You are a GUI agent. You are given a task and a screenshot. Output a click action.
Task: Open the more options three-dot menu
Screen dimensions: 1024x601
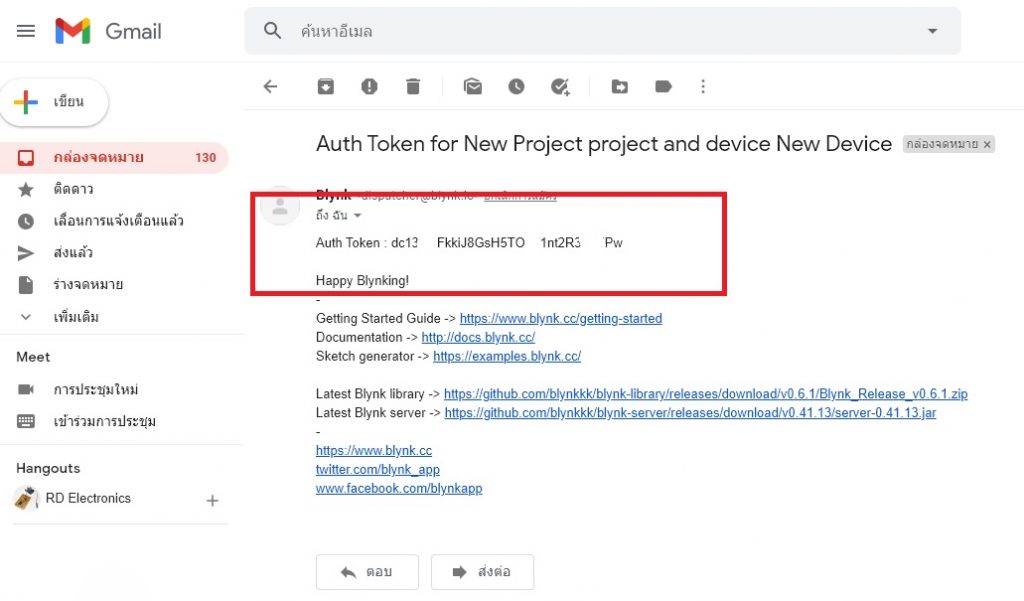(x=703, y=86)
